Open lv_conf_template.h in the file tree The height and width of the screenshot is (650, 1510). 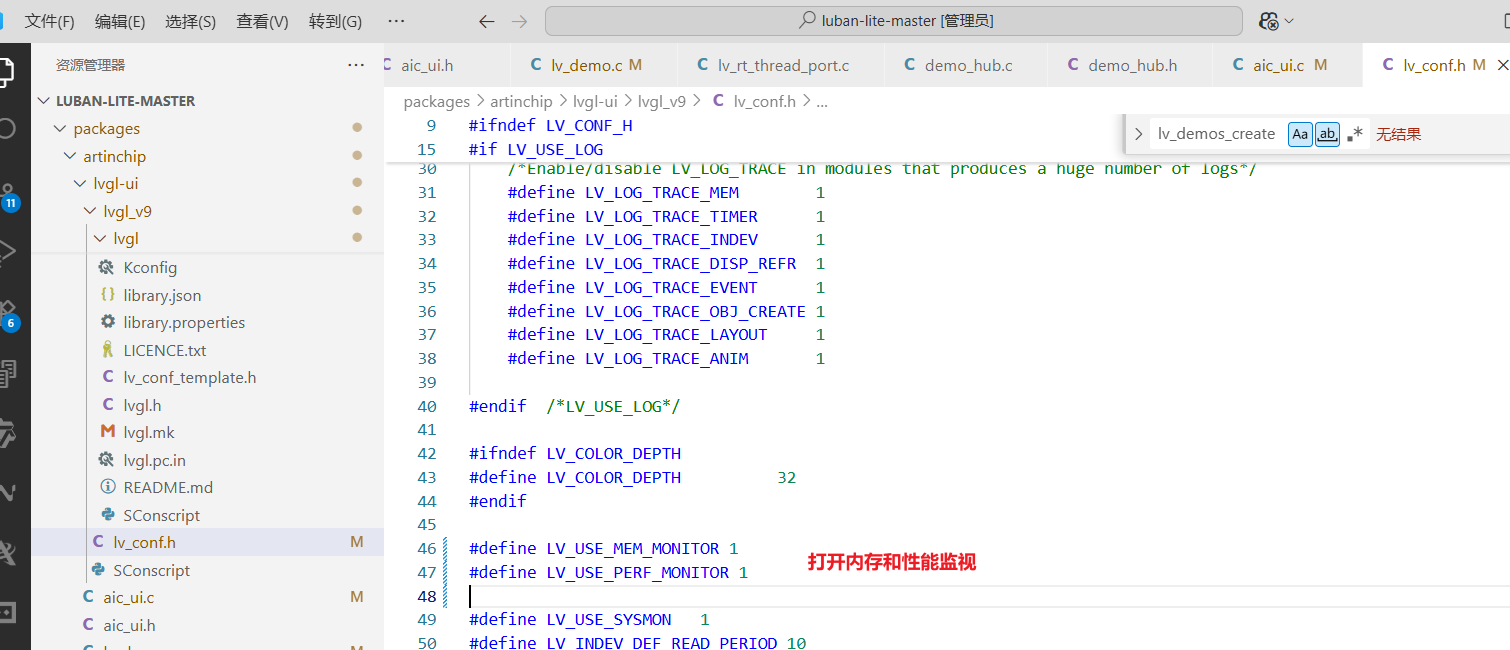pos(190,377)
